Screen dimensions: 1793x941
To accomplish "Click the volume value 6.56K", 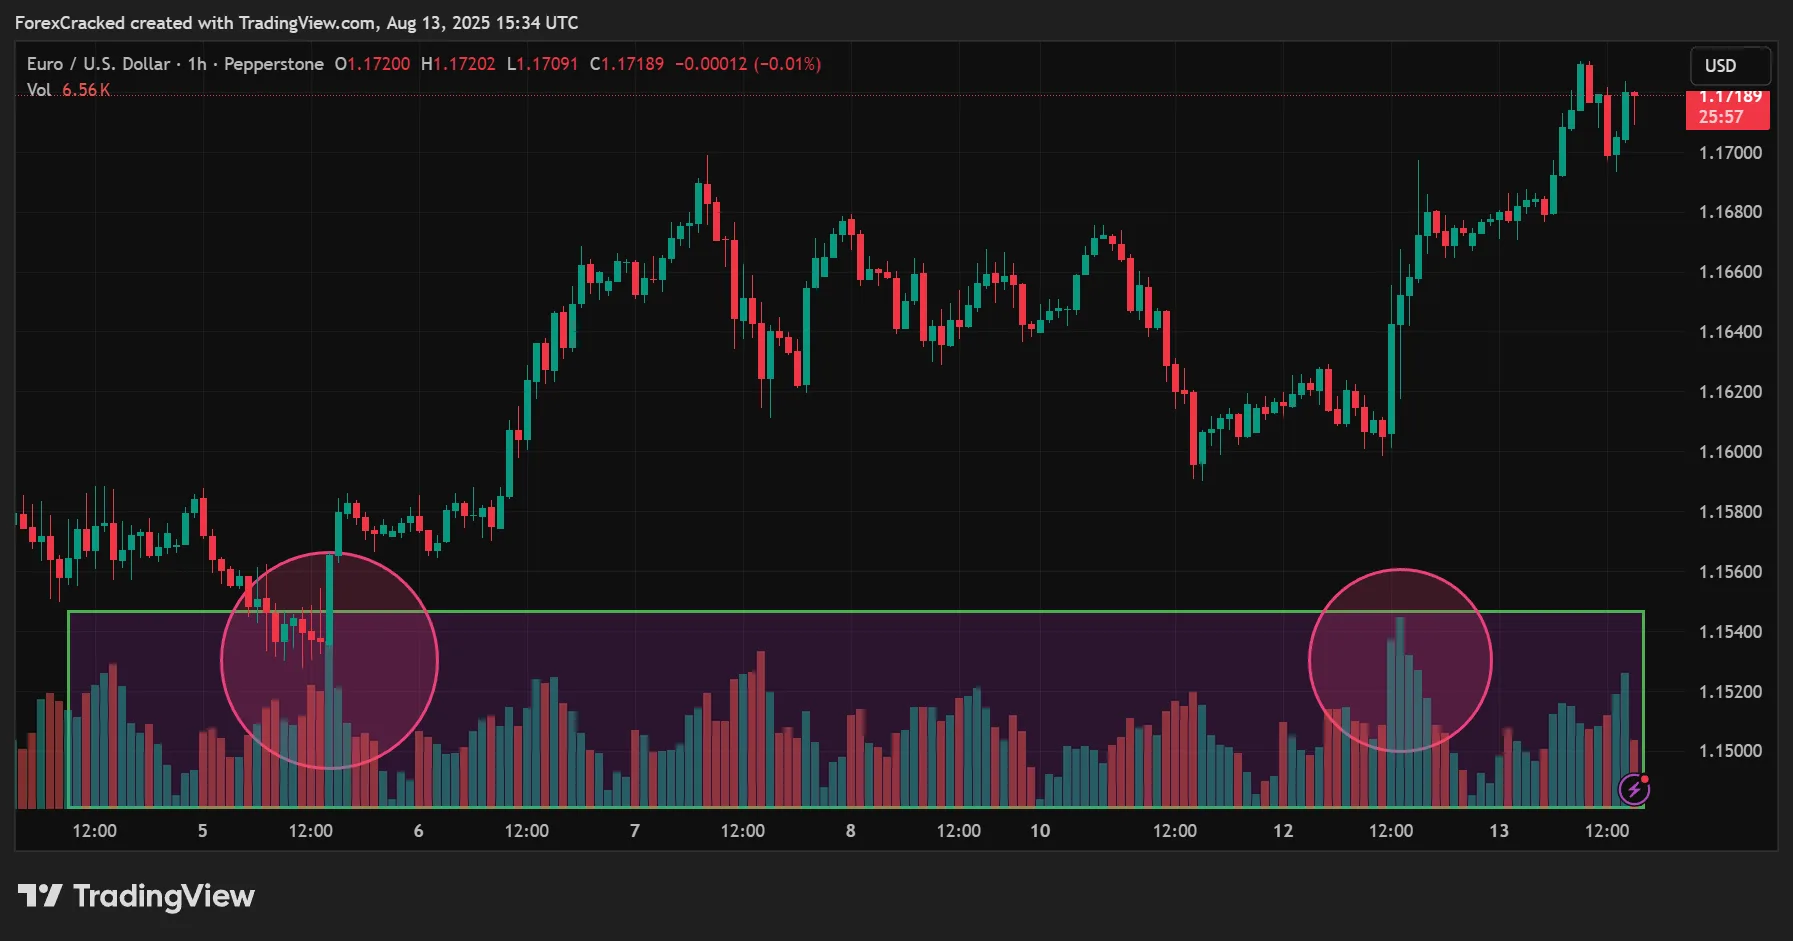I will tap(84, 89).
